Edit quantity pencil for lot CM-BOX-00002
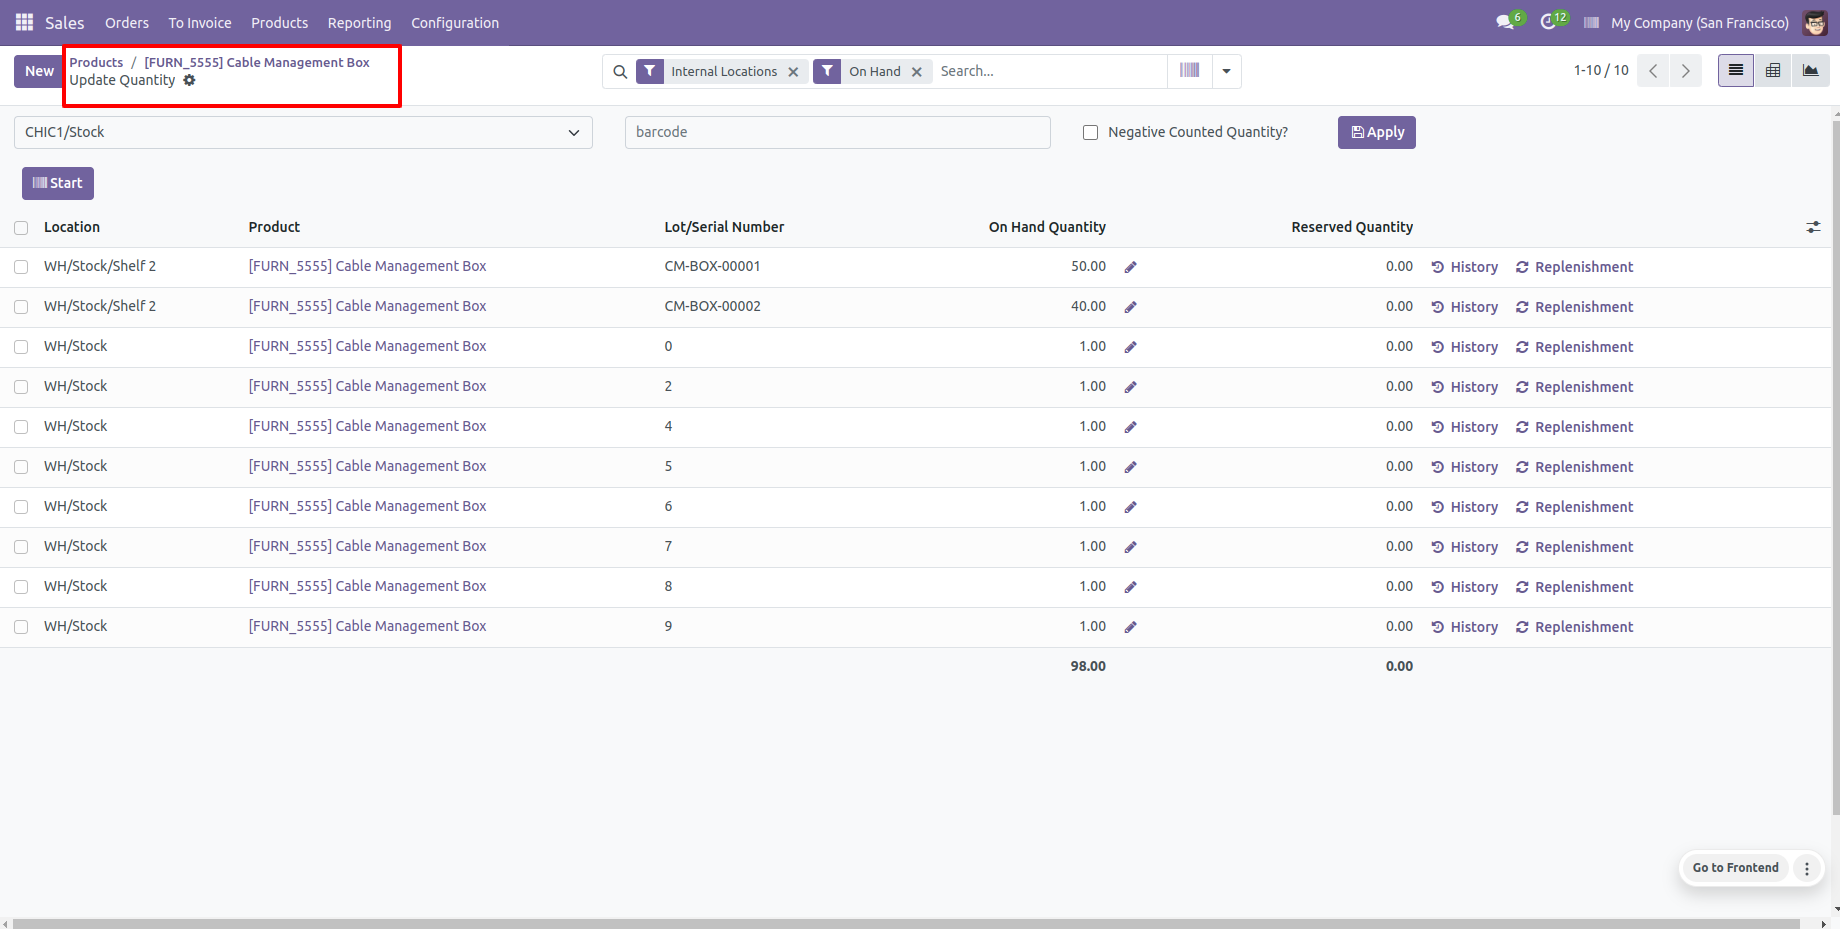This screenshot has height=929, width=1840. 1130,307
